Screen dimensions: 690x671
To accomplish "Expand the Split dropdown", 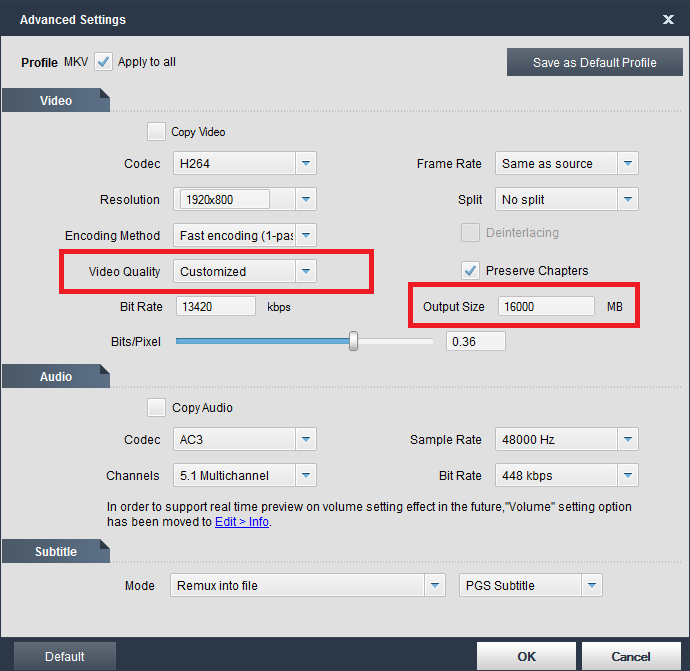I will pyautogui.click(x=628, y=200).
